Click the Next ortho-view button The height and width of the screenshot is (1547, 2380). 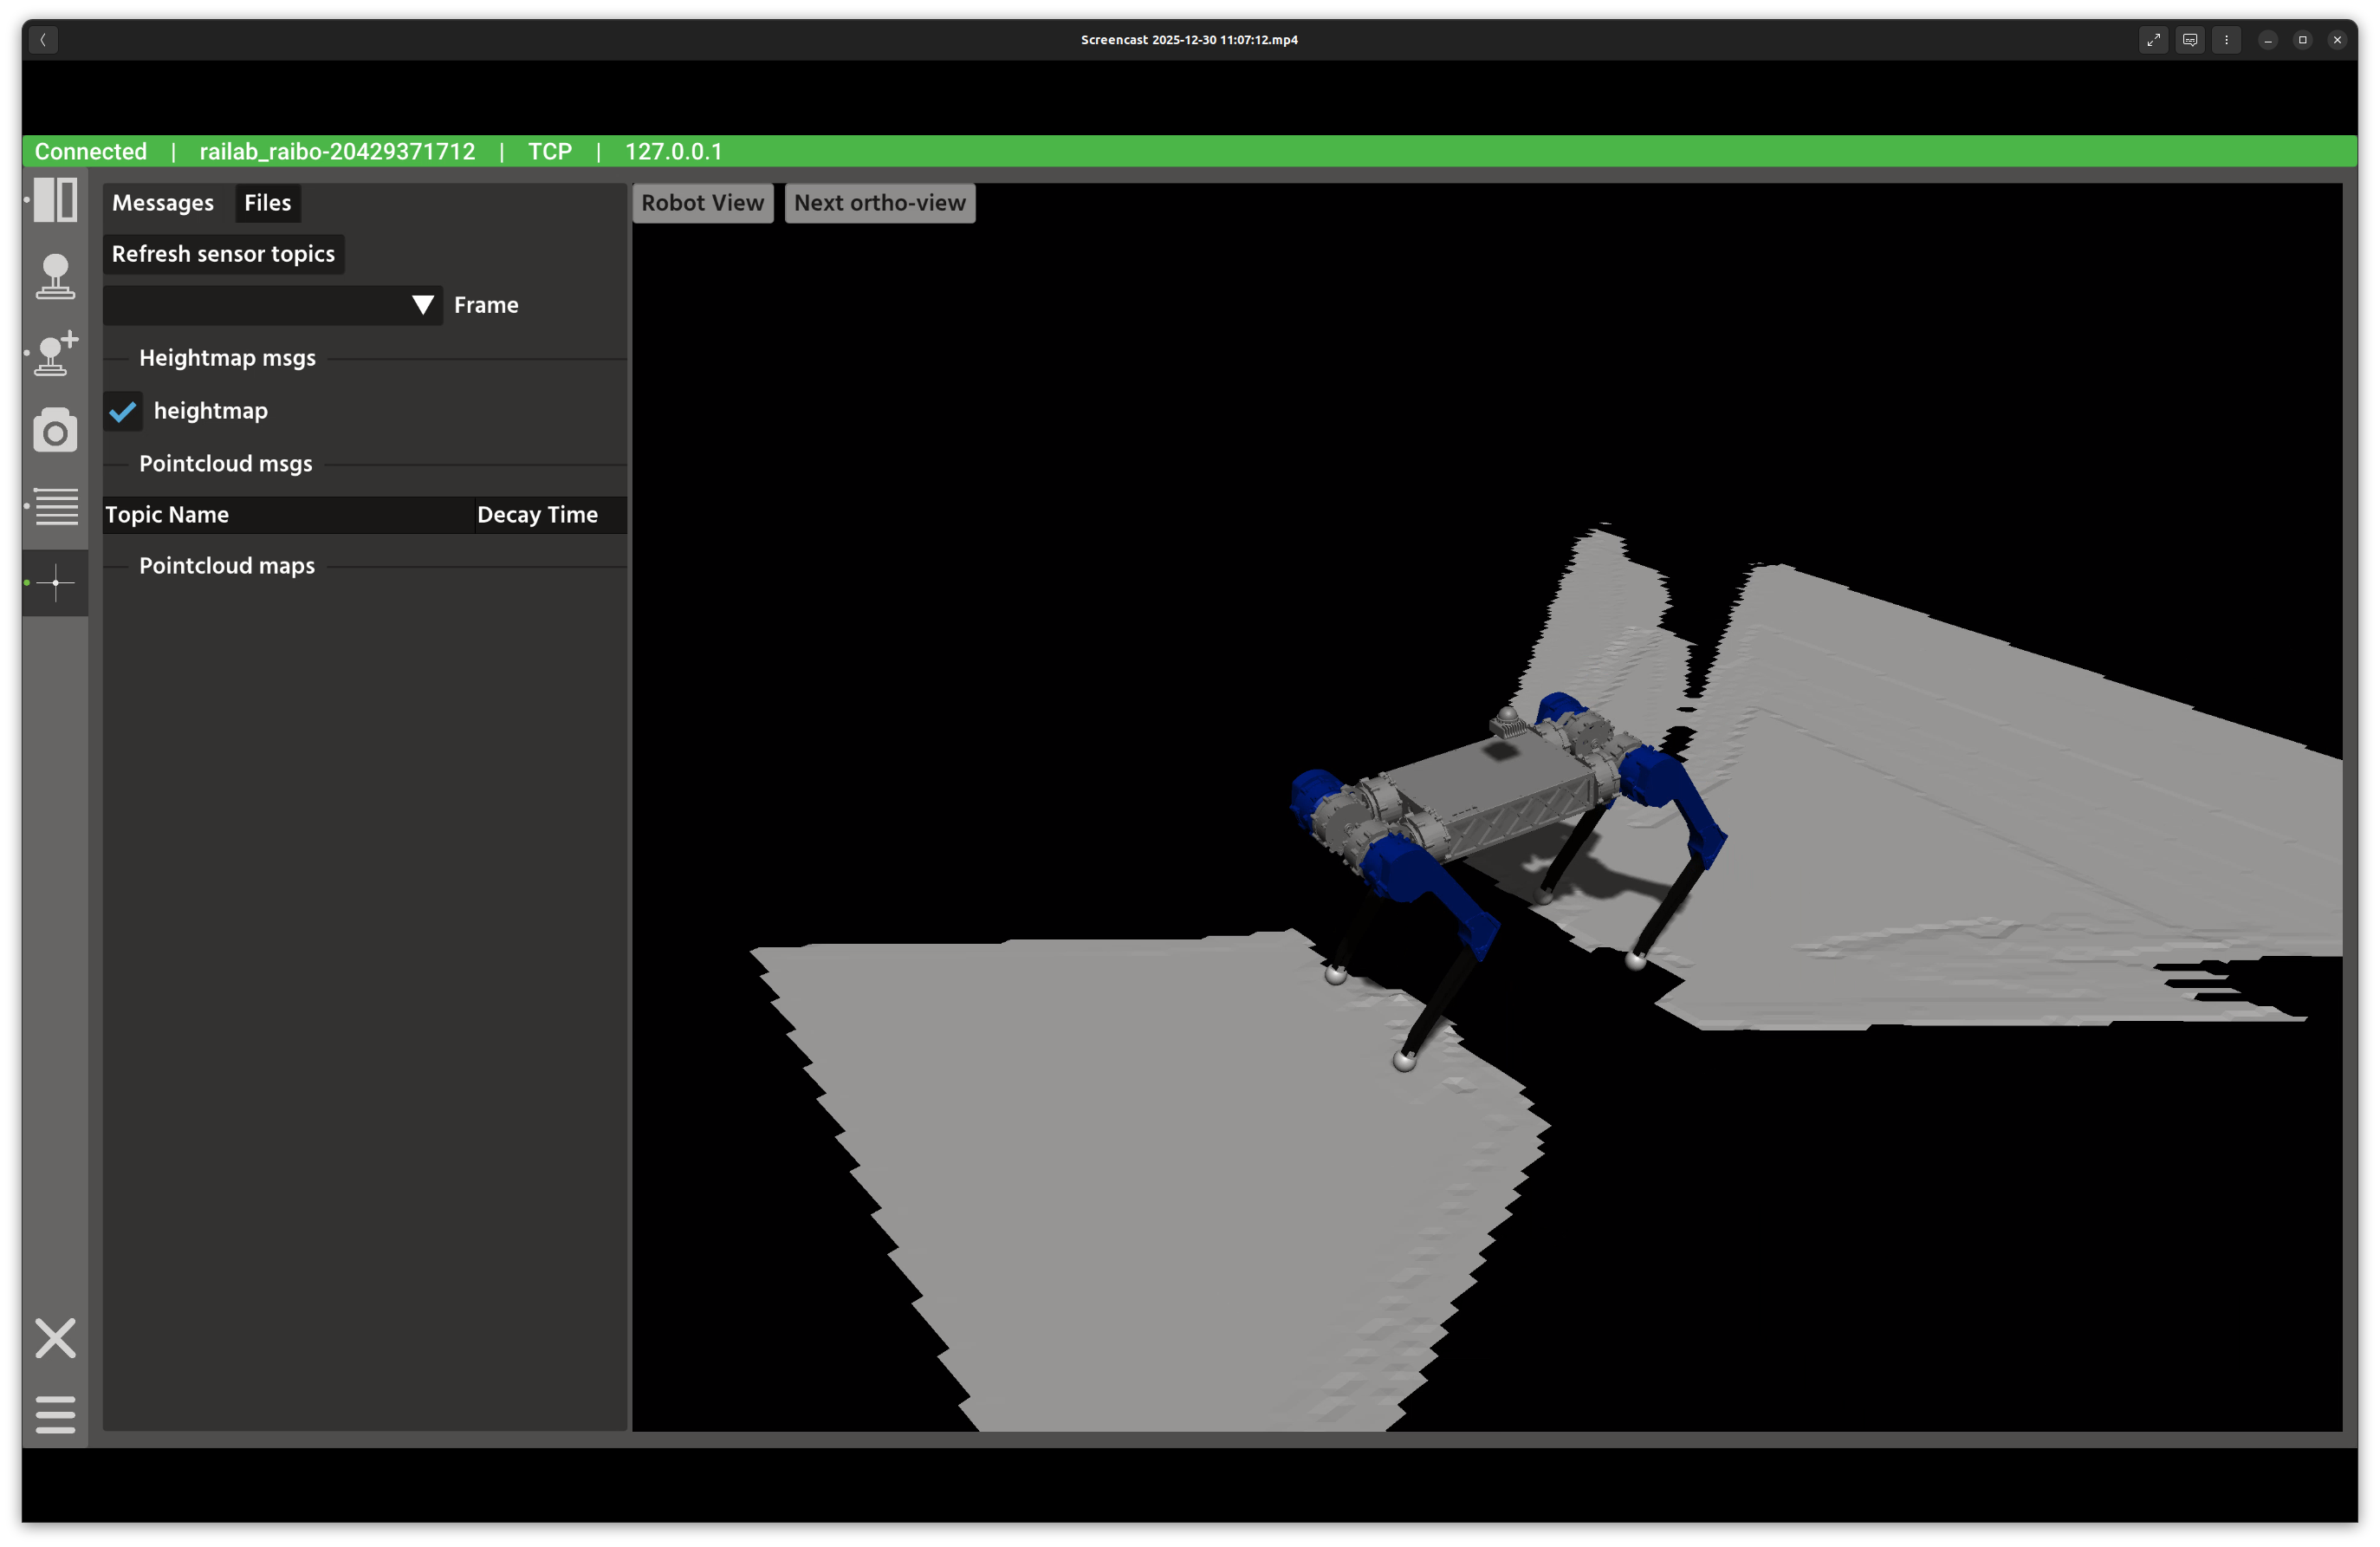pyautogui.click(x=879, y=203)
